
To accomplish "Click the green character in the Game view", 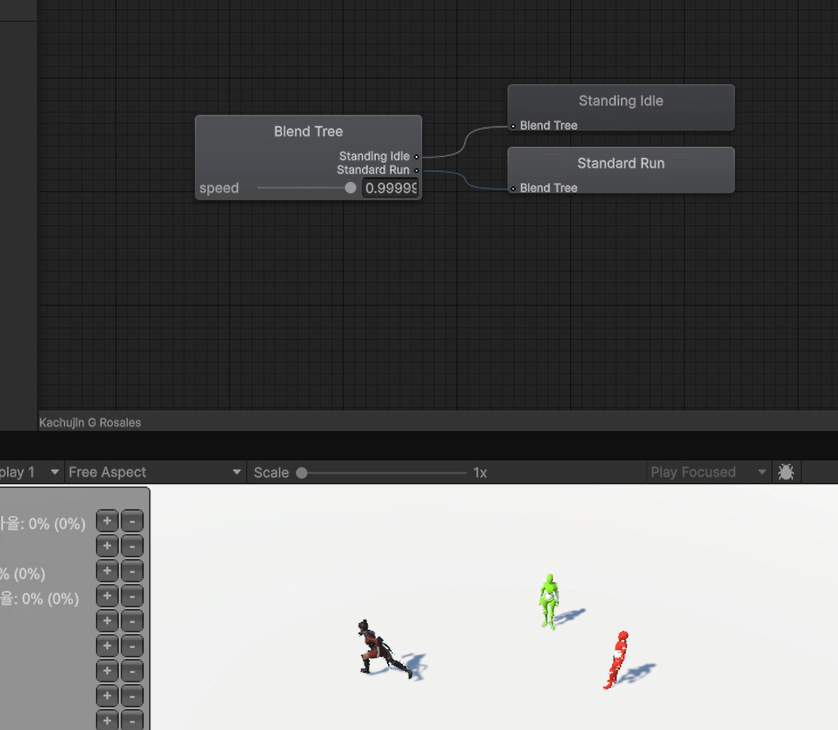I will tap(548, 601).
